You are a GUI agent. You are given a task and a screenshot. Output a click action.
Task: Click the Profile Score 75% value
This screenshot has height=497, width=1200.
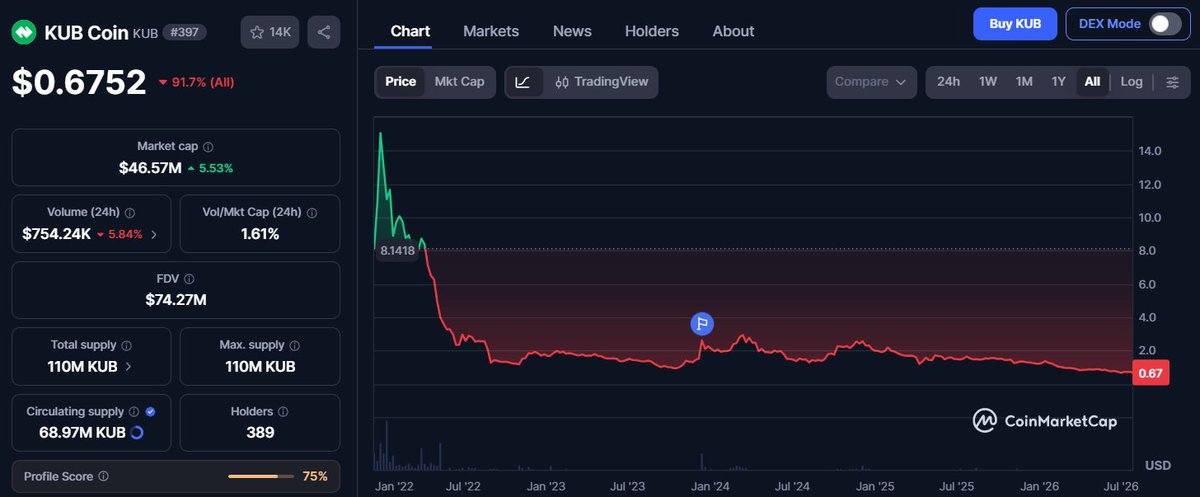[x=315, y=477]
